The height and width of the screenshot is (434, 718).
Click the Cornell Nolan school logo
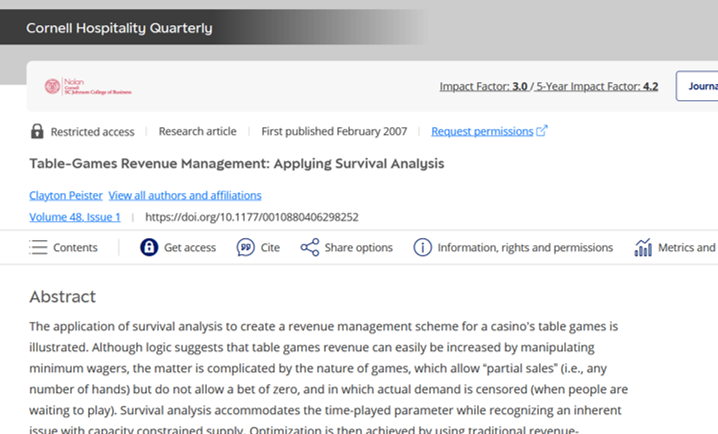[x=88, y=86]
